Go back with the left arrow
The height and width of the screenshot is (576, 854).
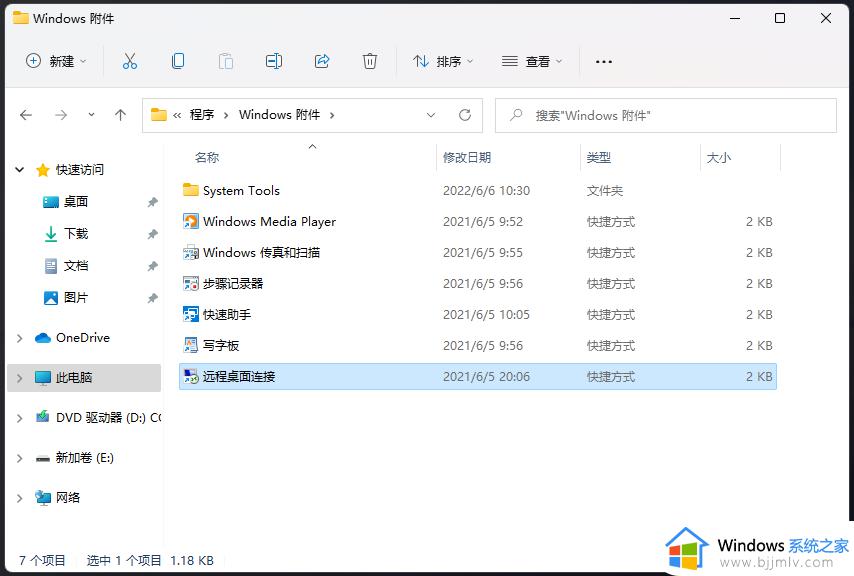click(x=26, y=115)
